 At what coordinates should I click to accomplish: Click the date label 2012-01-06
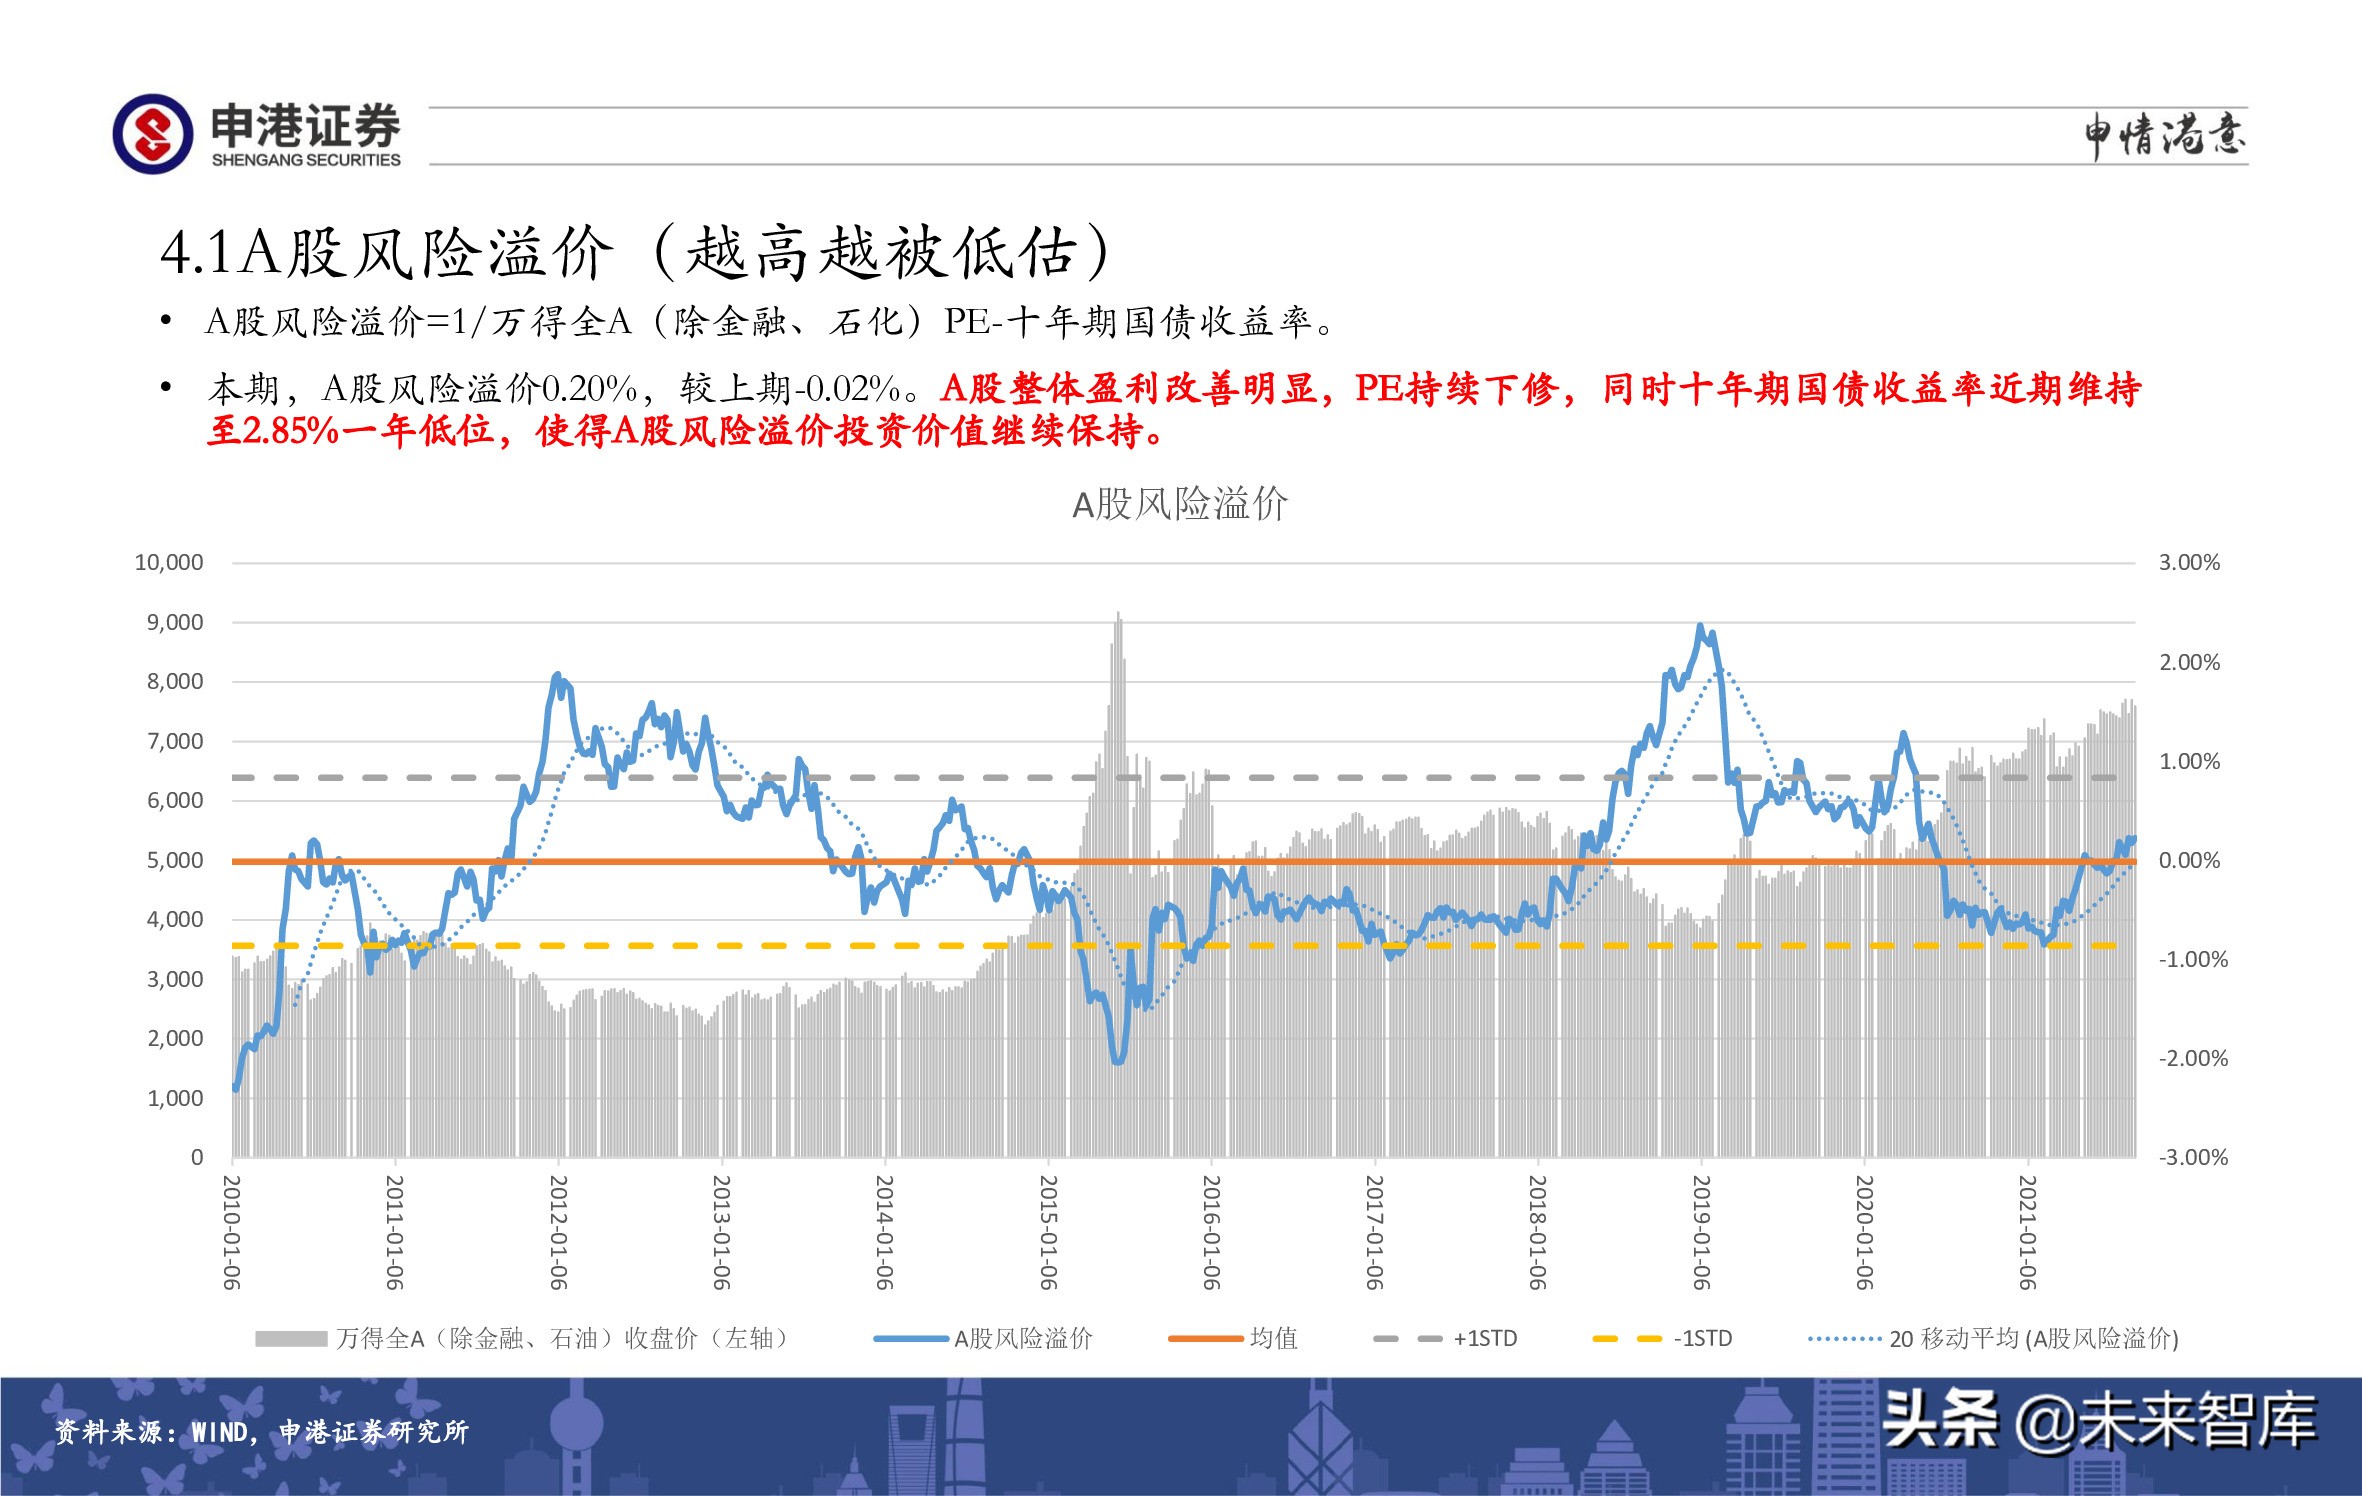558,1232
